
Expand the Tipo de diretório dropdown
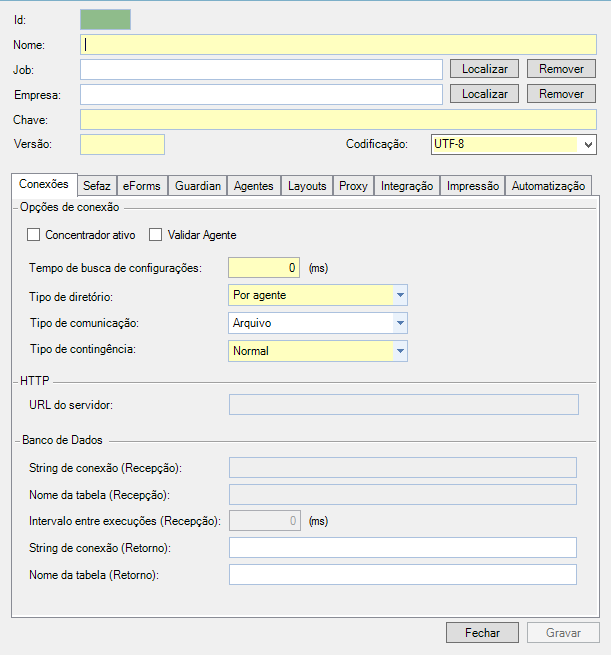point(317,295)
